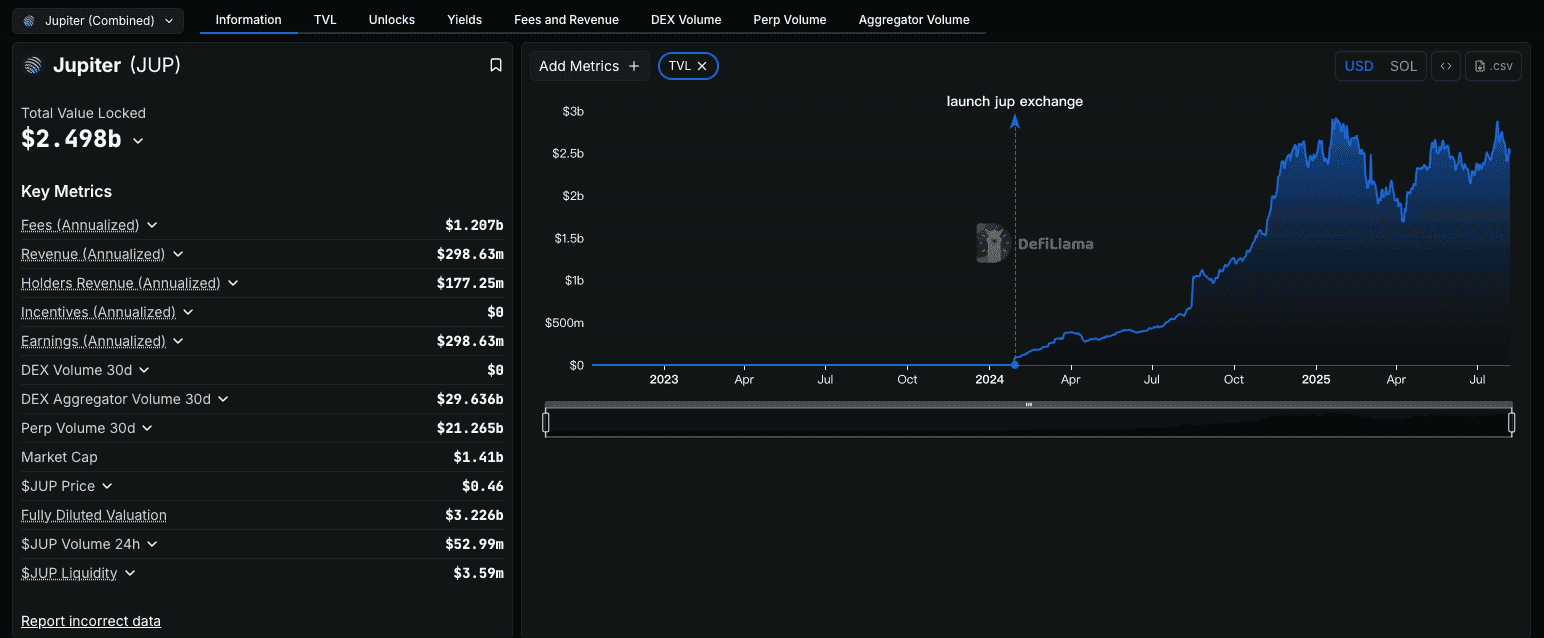Expand the Holders Revenue (Annualized) chevron

pyautogui.click(x=233, y=283)
